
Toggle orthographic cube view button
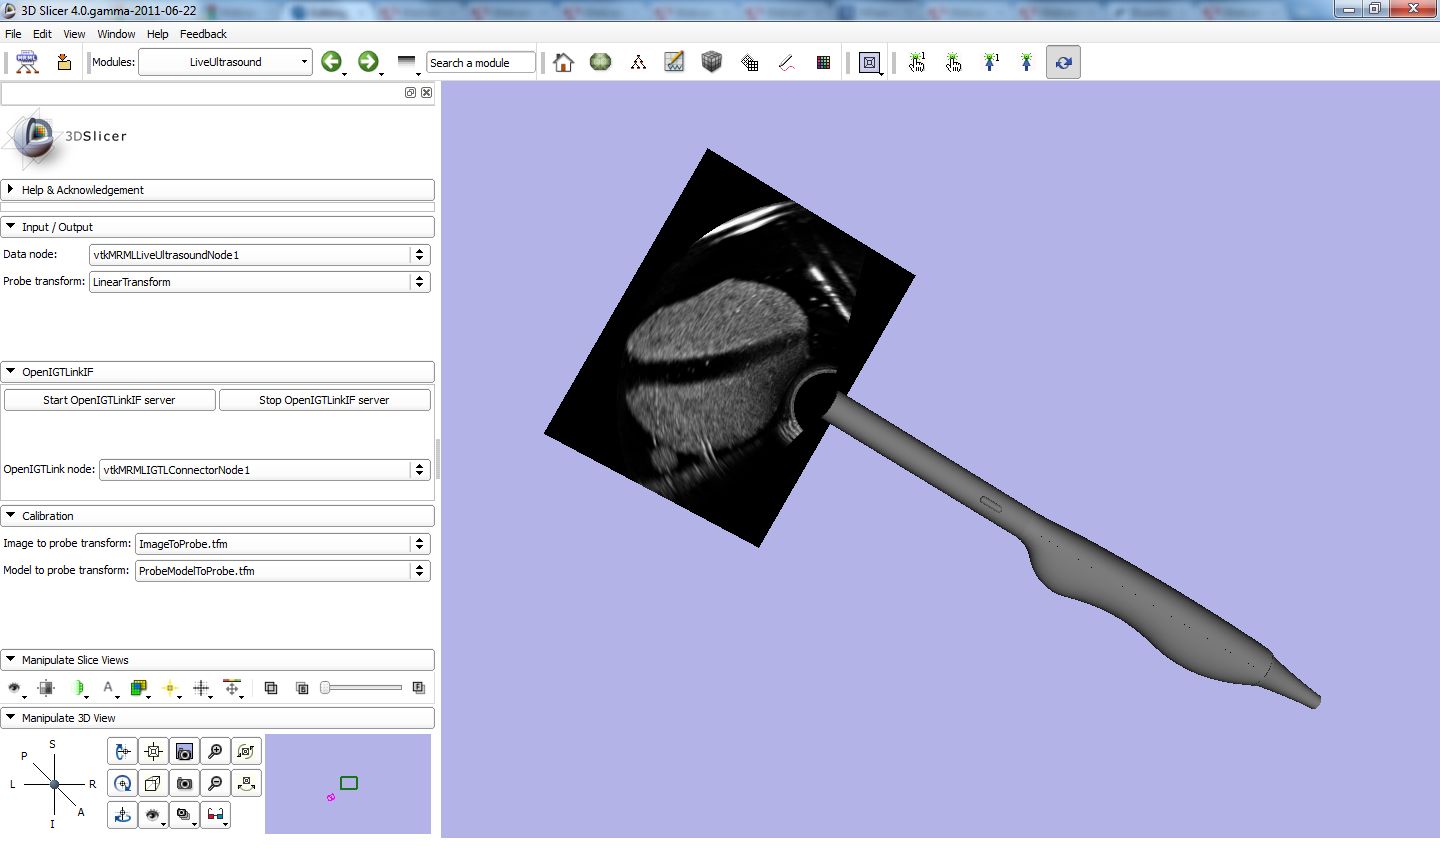click(x=153, y=783)
